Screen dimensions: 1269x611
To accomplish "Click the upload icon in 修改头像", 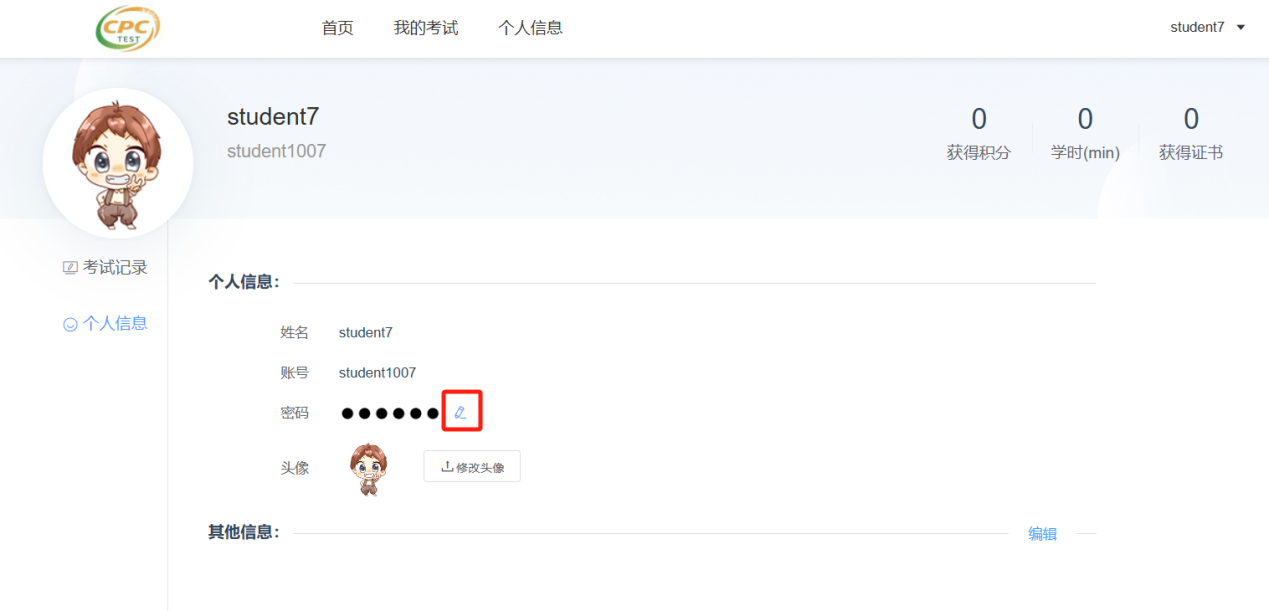I will pyautogui.click(x=447, y=466).
